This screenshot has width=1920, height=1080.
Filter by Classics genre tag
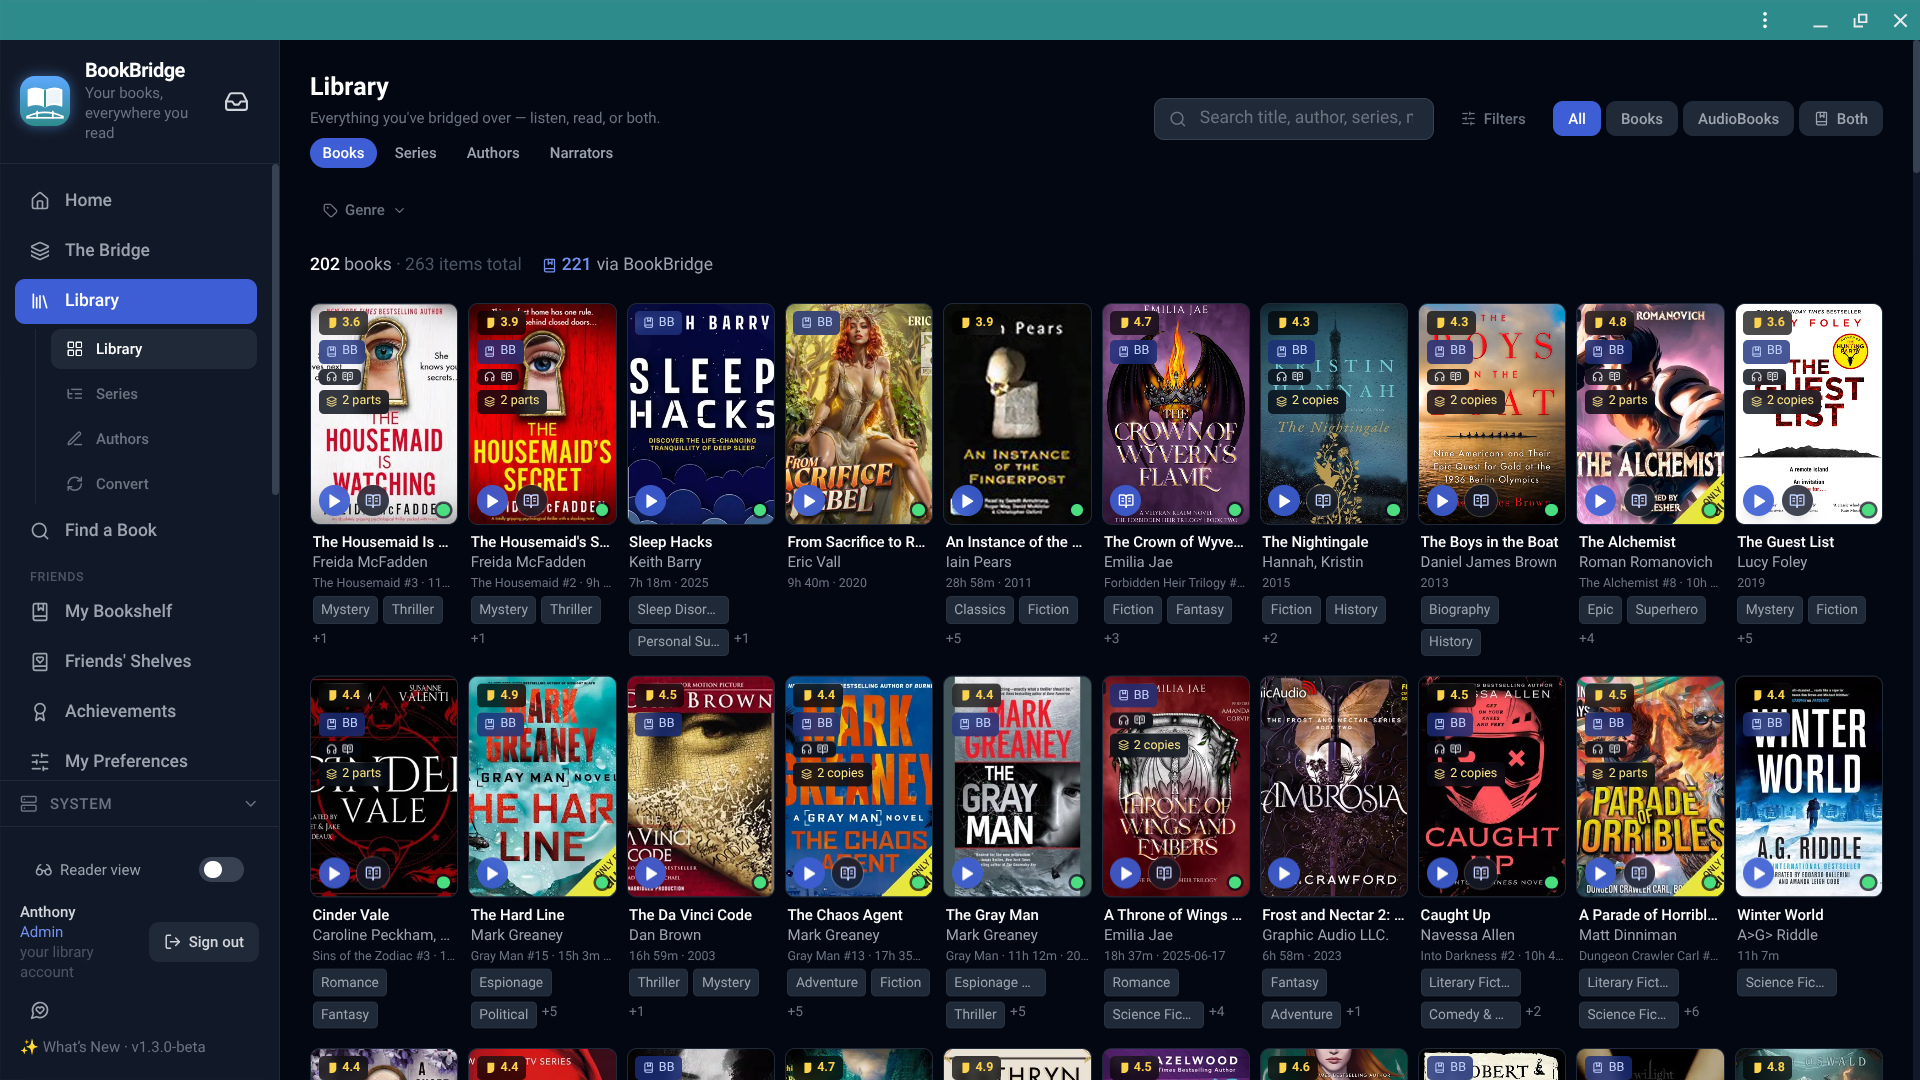click(x=979, y=610)
